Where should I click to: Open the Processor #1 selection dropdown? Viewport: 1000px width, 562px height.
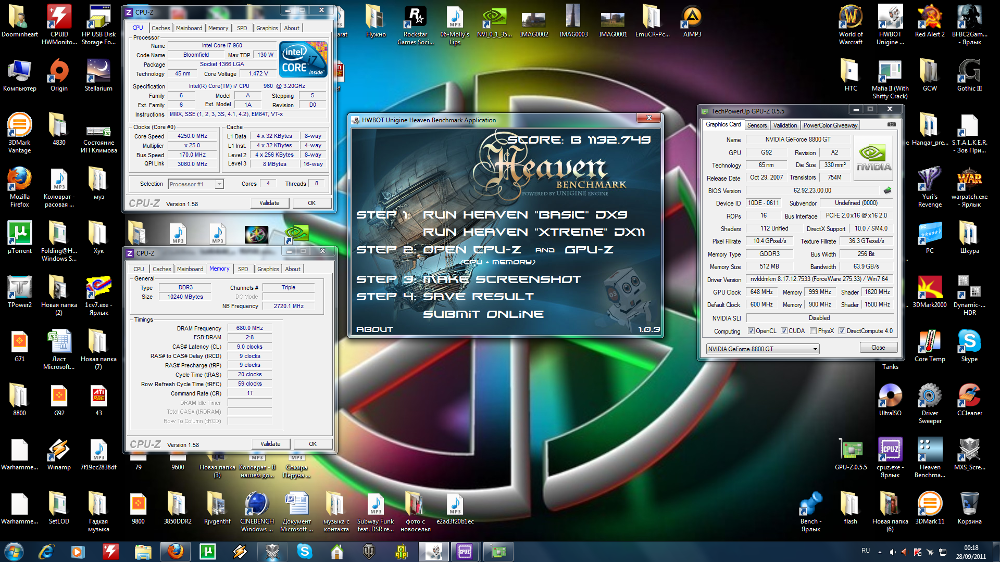pyautogui.click(x=196, y=184)
